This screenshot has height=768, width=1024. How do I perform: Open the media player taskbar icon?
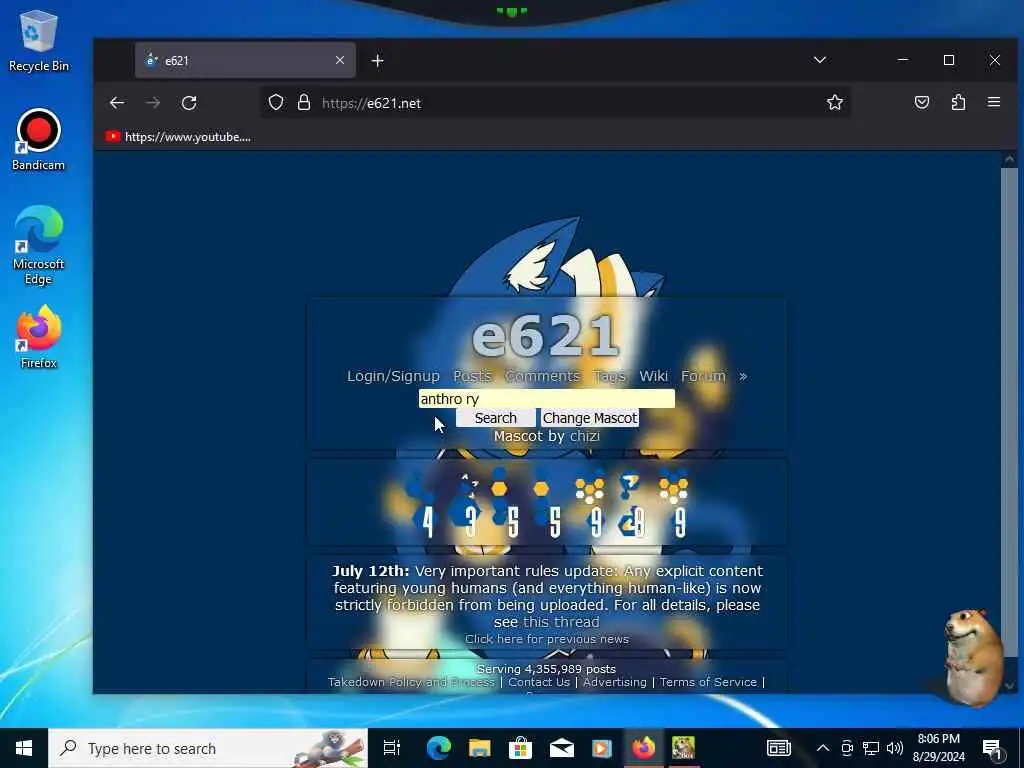point(602,748)
